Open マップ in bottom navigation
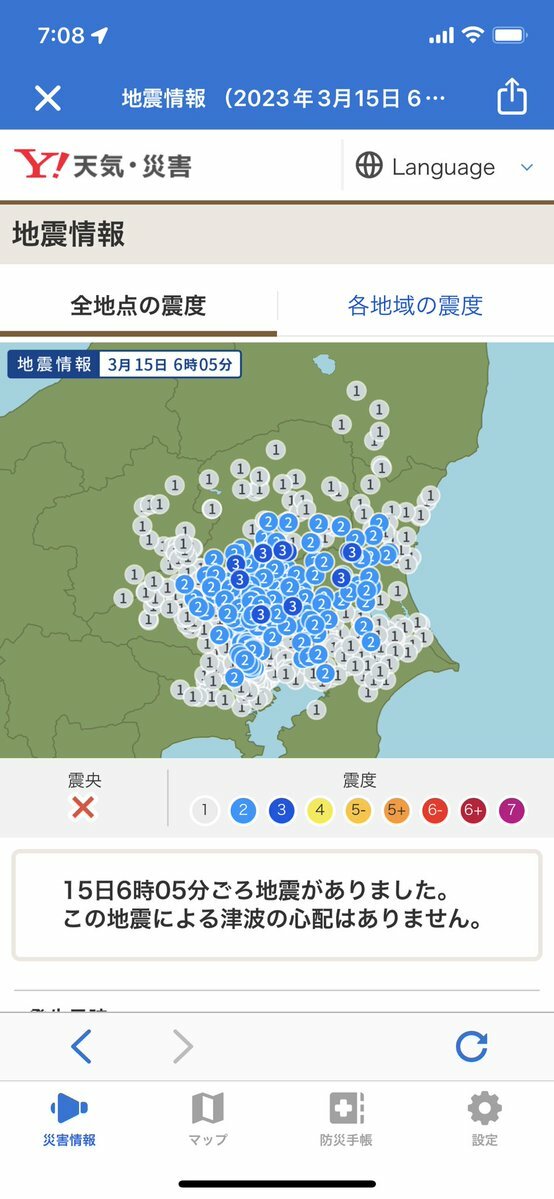Screen dimensions: 554x1199 click(x=207, y=1119)
